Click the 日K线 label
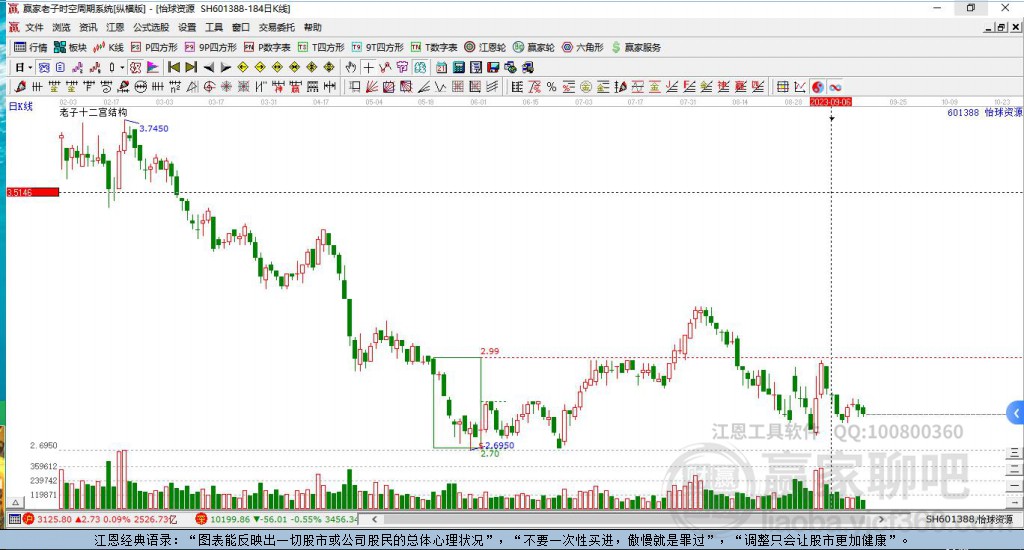The image size is (1024, 550). click(21, 106)
